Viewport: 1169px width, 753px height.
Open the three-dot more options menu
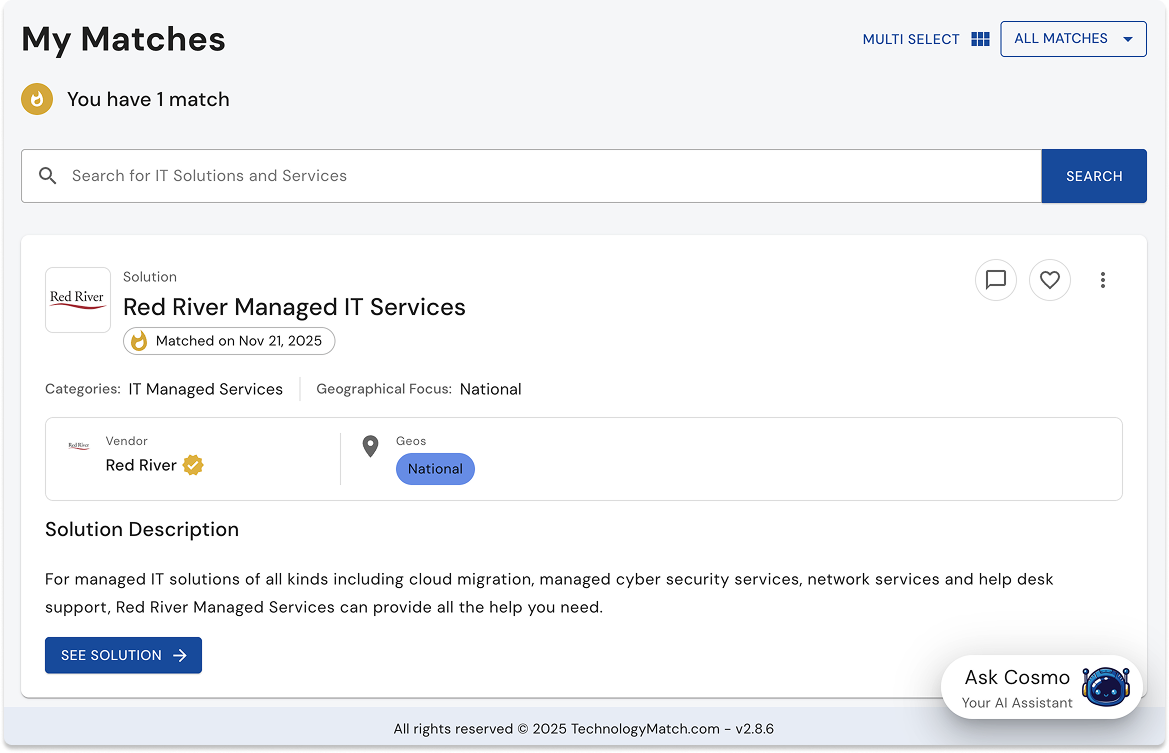[1103, 280]
